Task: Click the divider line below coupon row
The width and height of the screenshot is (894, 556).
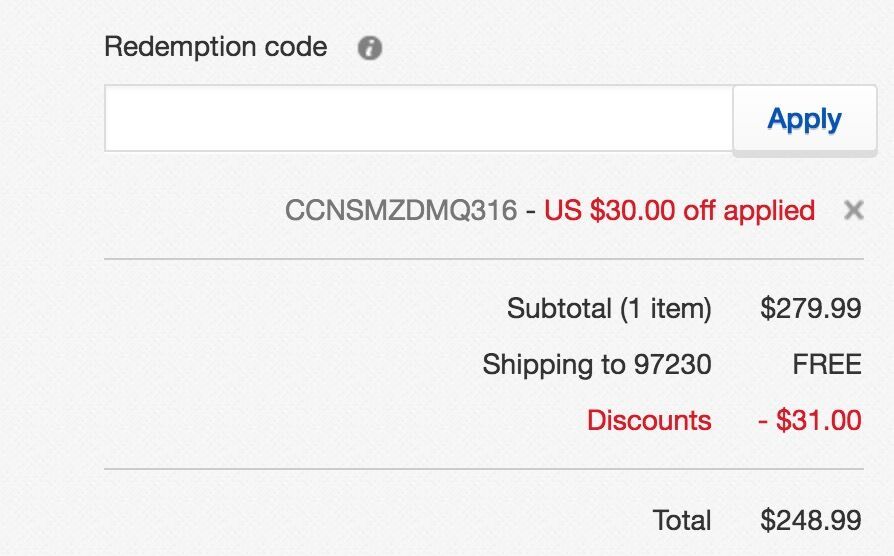Action: (x=483, y=259)
